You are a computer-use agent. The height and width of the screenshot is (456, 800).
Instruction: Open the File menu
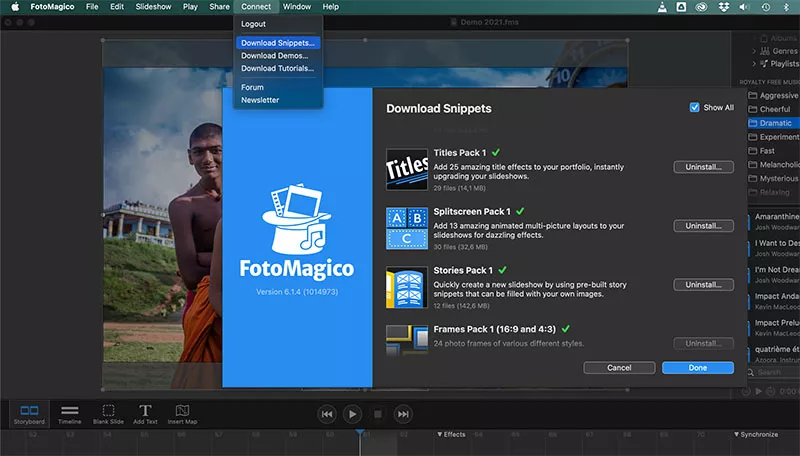coord(92,7)
